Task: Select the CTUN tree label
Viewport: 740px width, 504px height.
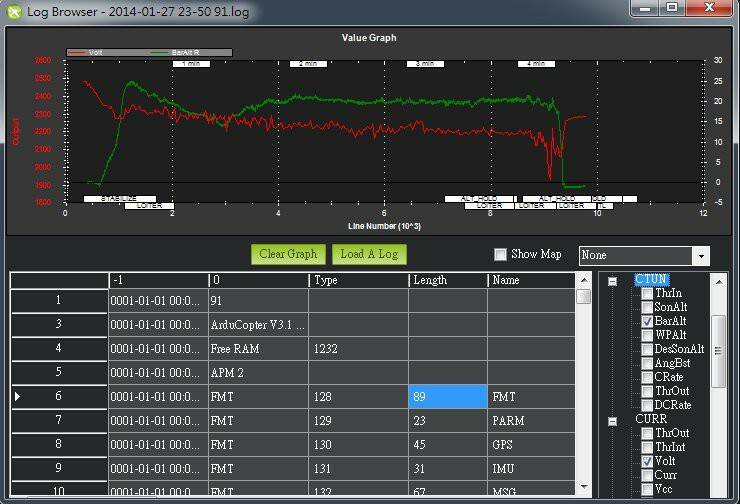Action: tap(651, 279)
